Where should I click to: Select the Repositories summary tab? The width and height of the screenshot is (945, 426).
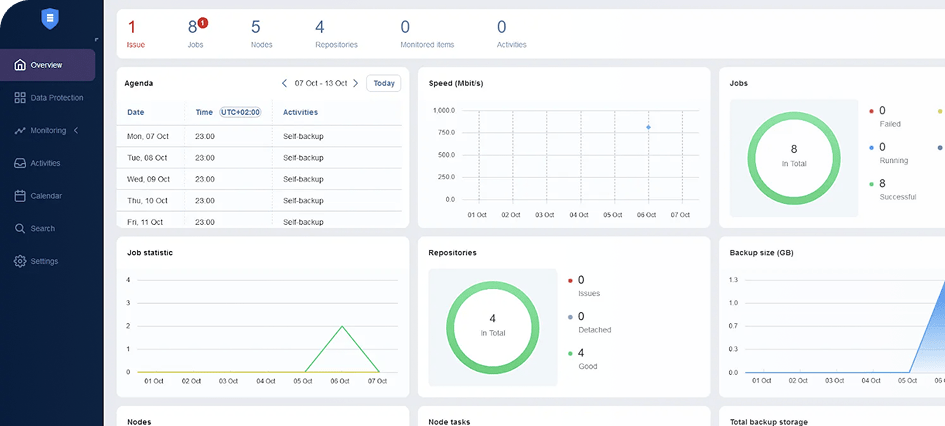[x=336, y=33]
